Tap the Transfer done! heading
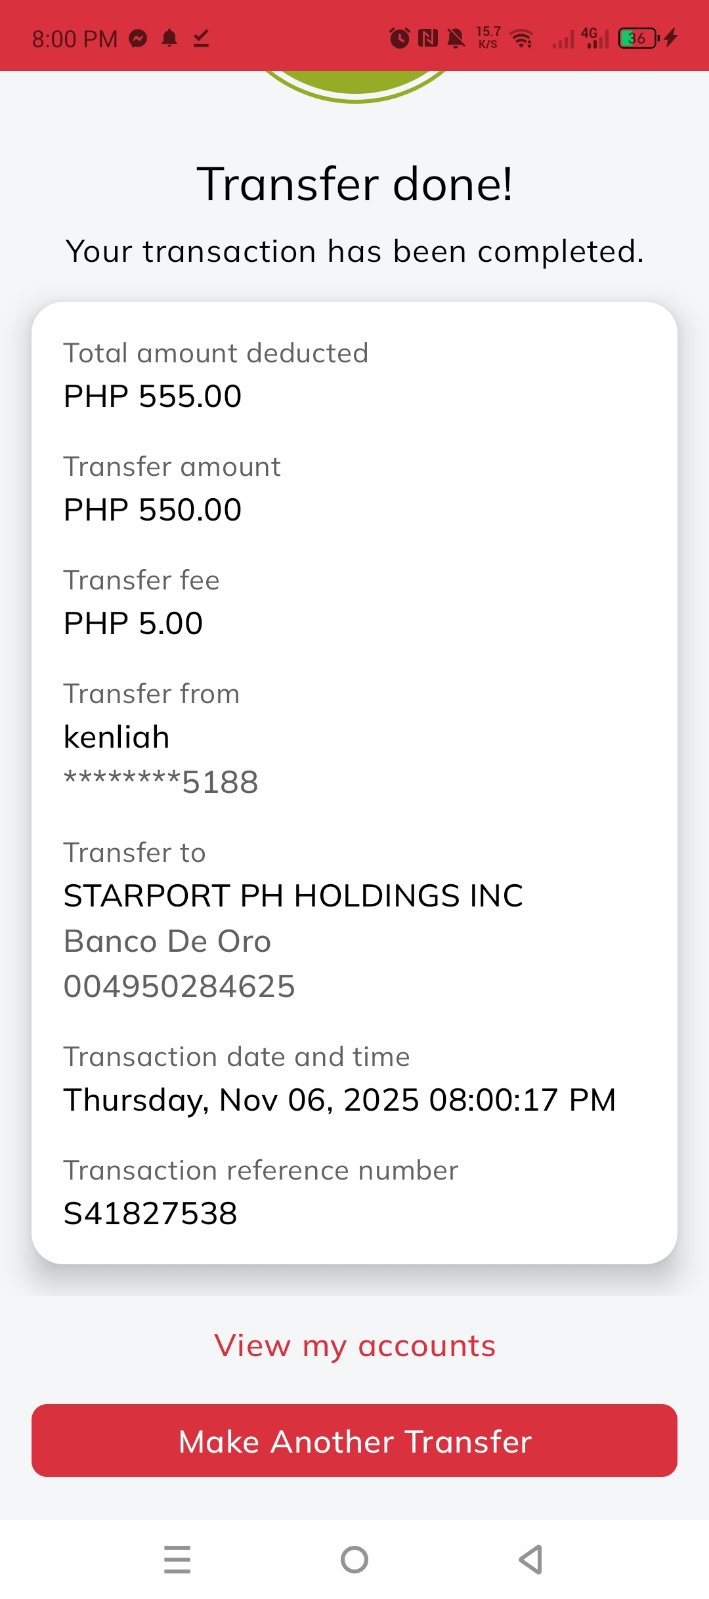709x1599 pixels. coord(354,184)
